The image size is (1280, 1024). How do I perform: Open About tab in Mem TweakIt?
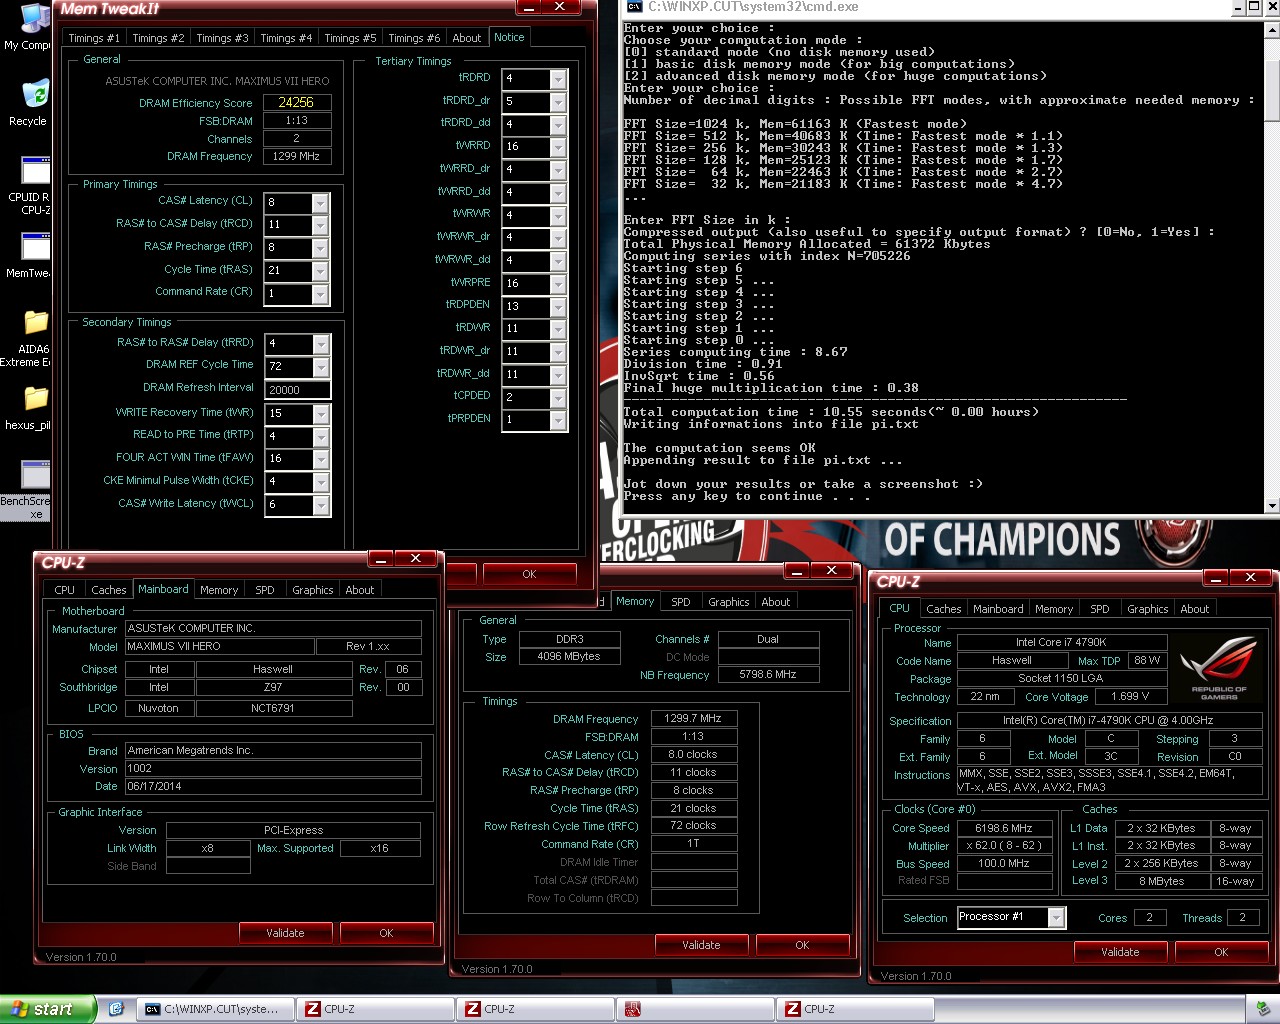467,38
